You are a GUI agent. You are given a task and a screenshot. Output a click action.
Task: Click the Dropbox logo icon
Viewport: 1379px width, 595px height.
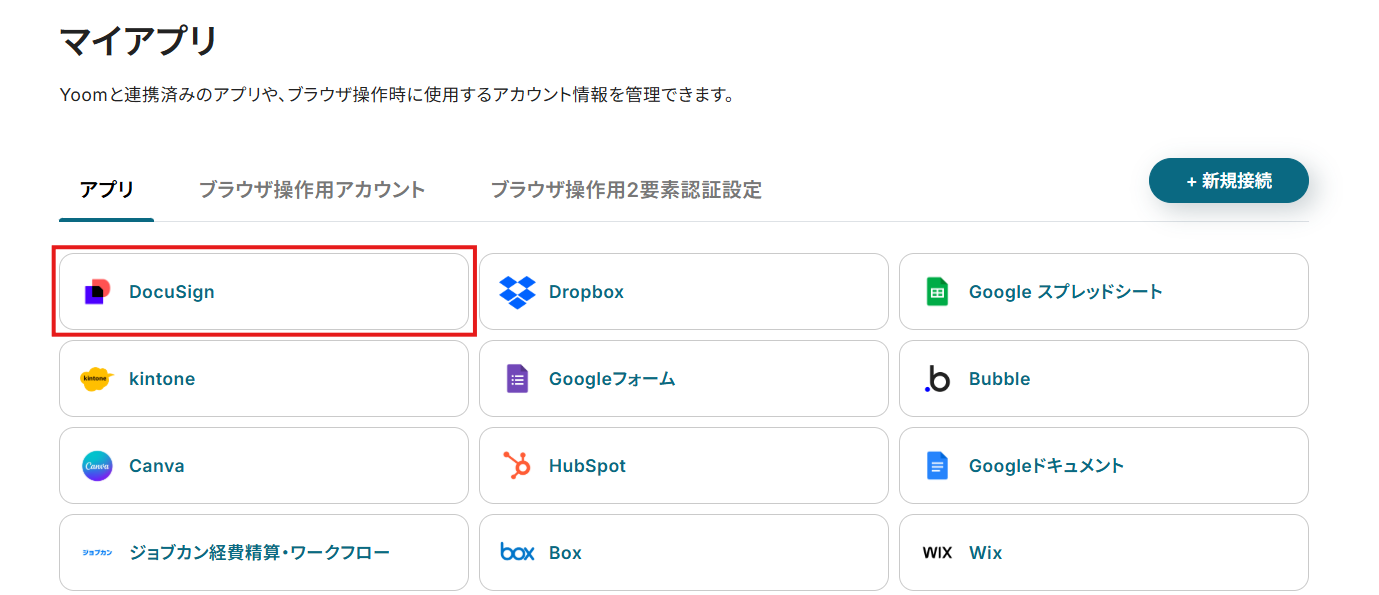pos(517,292)
